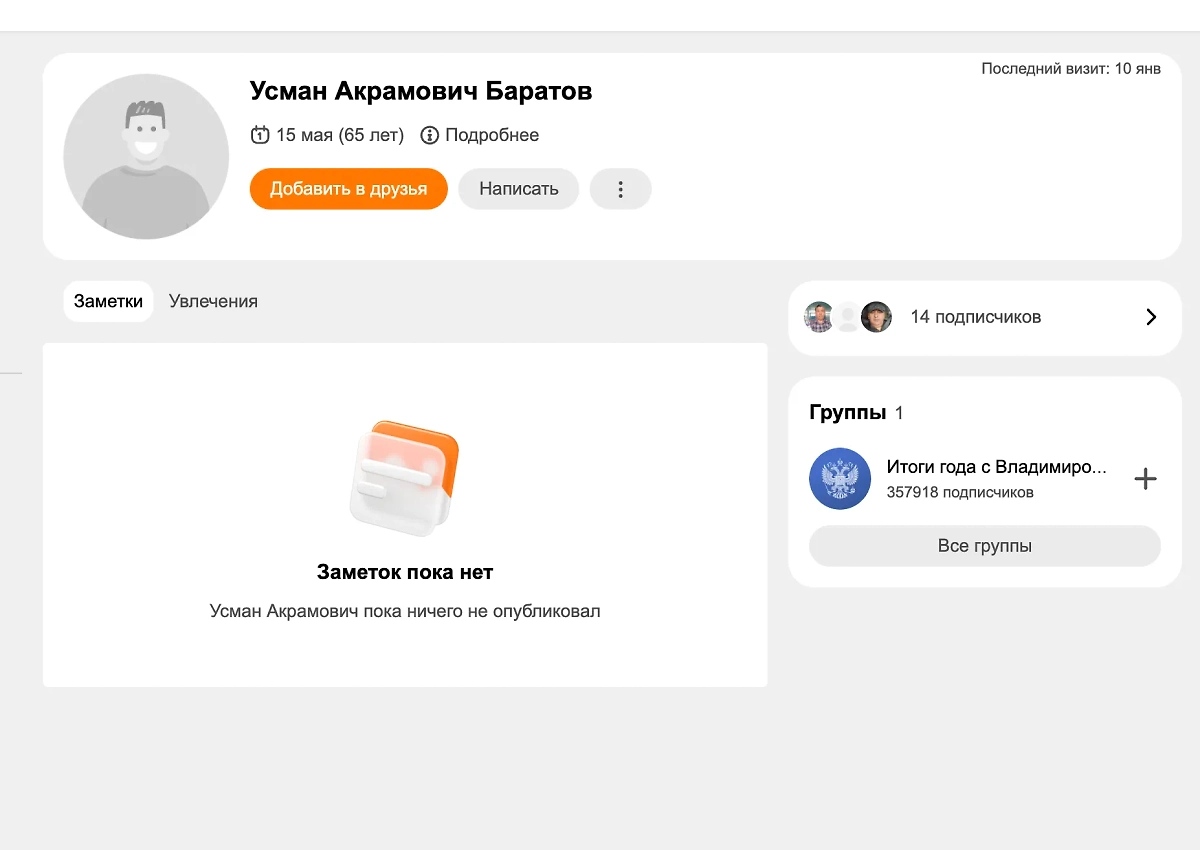This screenshot has height=850, width=1200.
Task: Click the calendar icon near the birthday
Action: [x=260, y=135]
